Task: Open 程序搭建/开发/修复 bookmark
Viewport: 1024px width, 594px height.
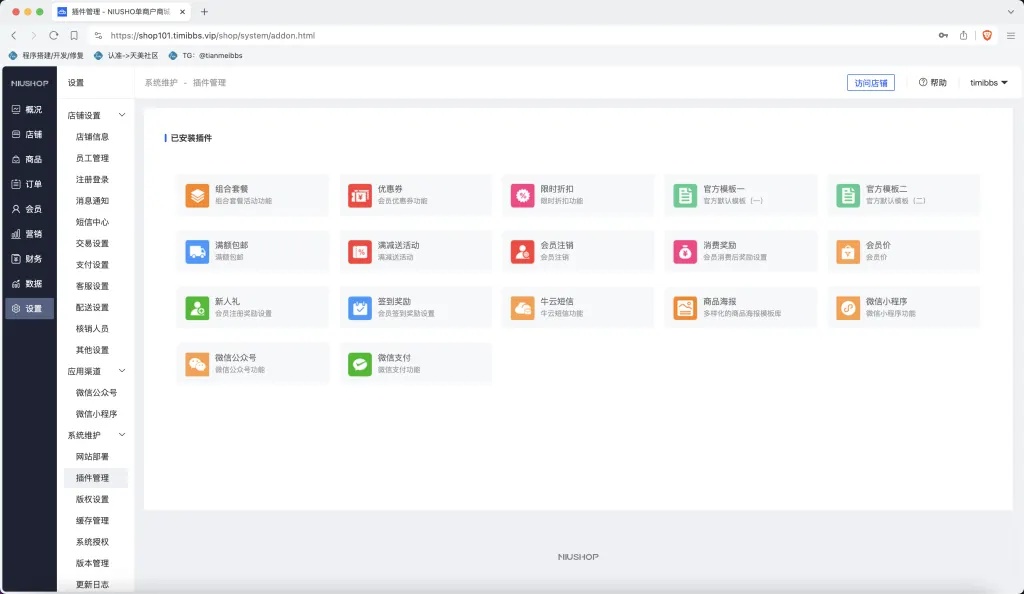Action: coord(46,55)
